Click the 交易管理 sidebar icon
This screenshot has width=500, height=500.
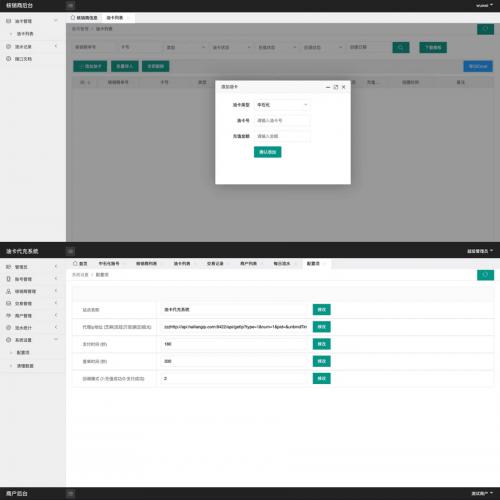click(9, 303)
